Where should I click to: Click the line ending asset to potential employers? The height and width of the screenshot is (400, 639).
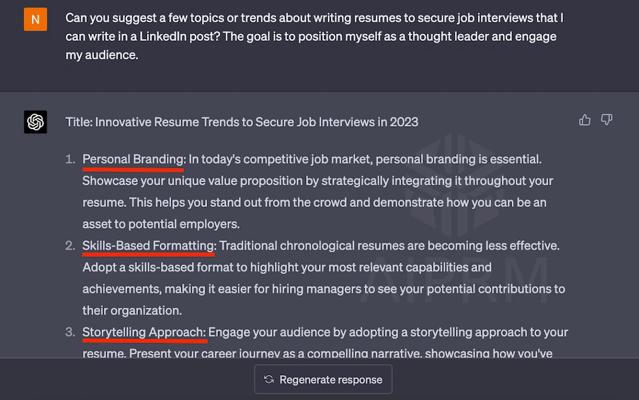[x=160, y=224]
